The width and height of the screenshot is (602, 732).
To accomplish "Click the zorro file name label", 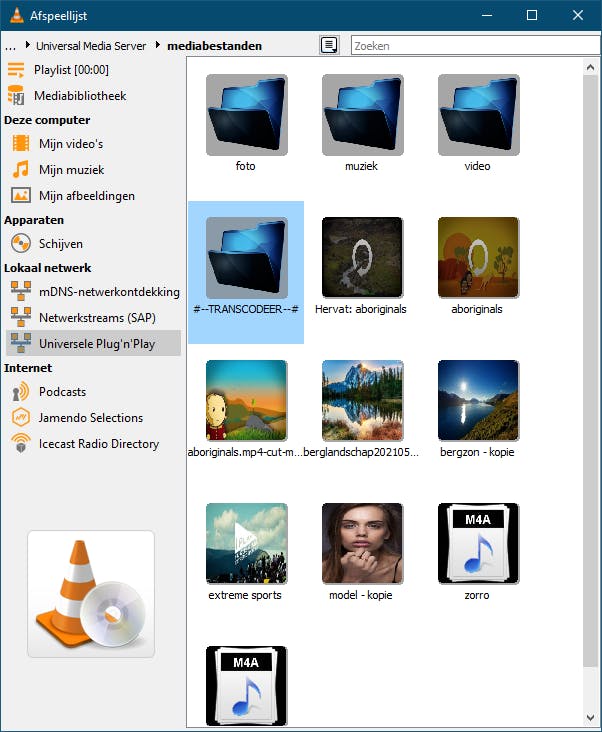I will tap(477, 595).
